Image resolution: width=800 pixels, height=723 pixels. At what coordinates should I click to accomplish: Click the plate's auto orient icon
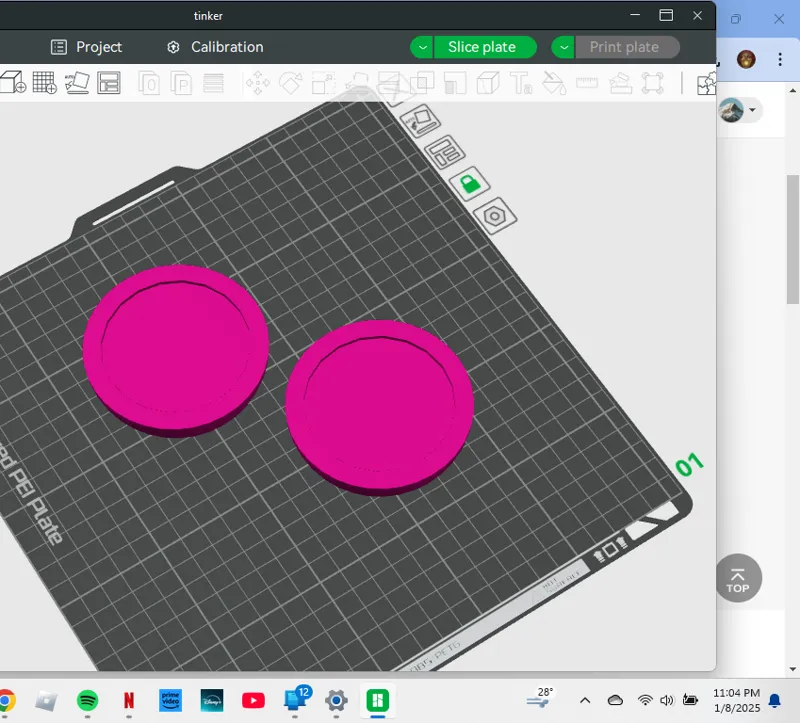pyautogui.click(x=420, y=121)
